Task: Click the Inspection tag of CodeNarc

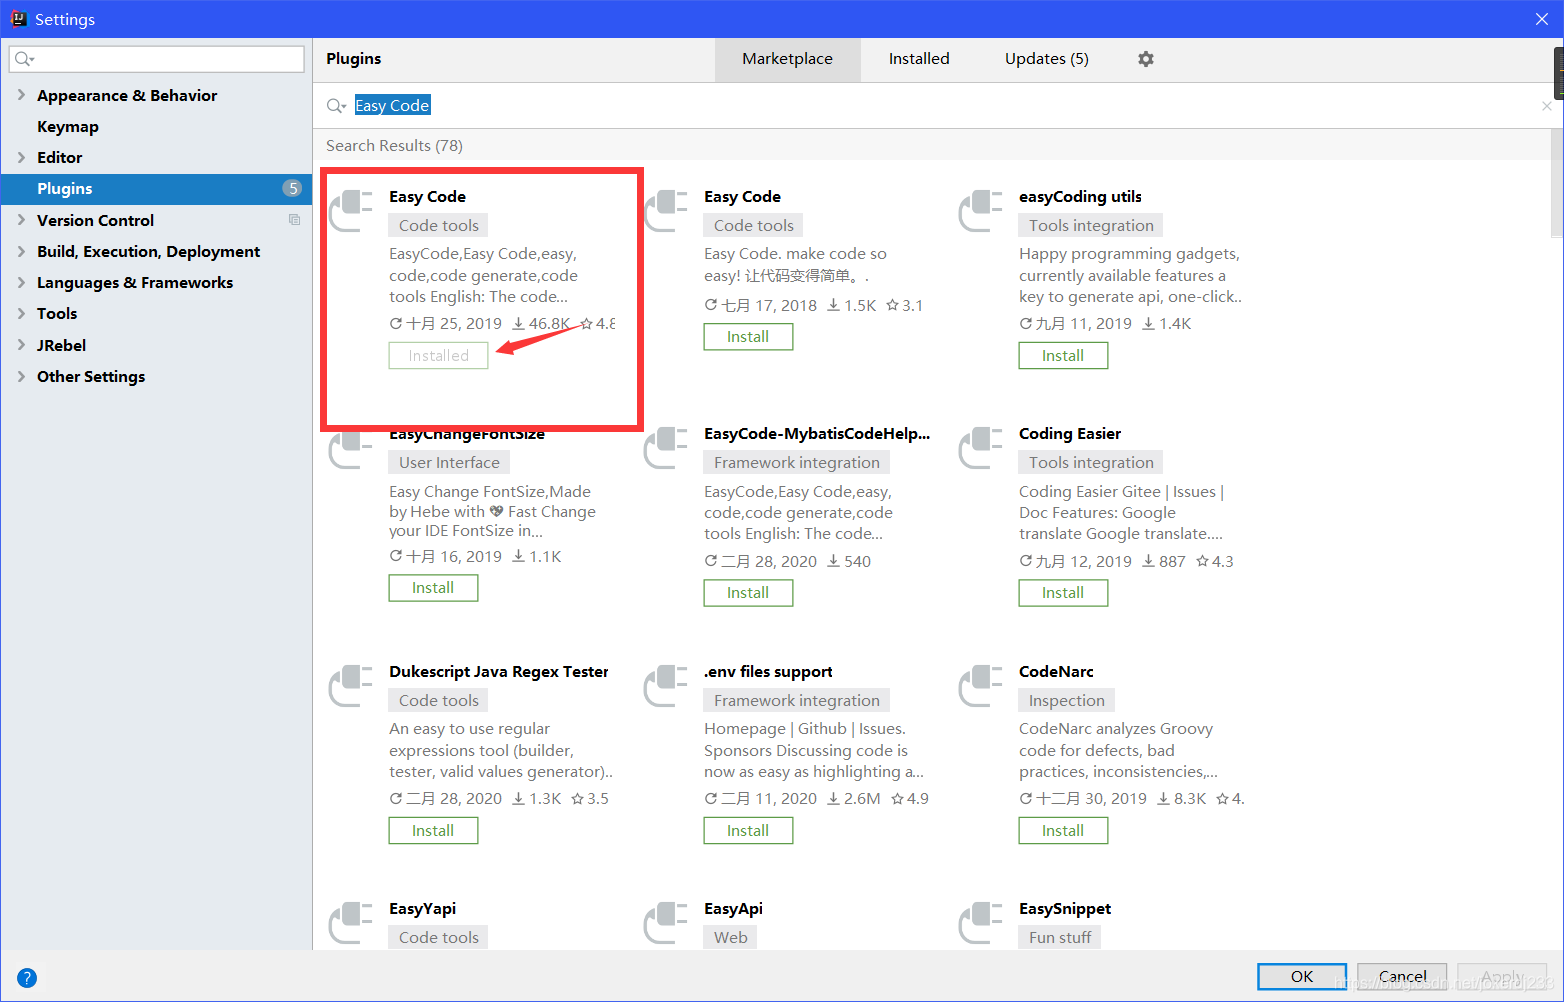Action: (x=1067, y=701)
